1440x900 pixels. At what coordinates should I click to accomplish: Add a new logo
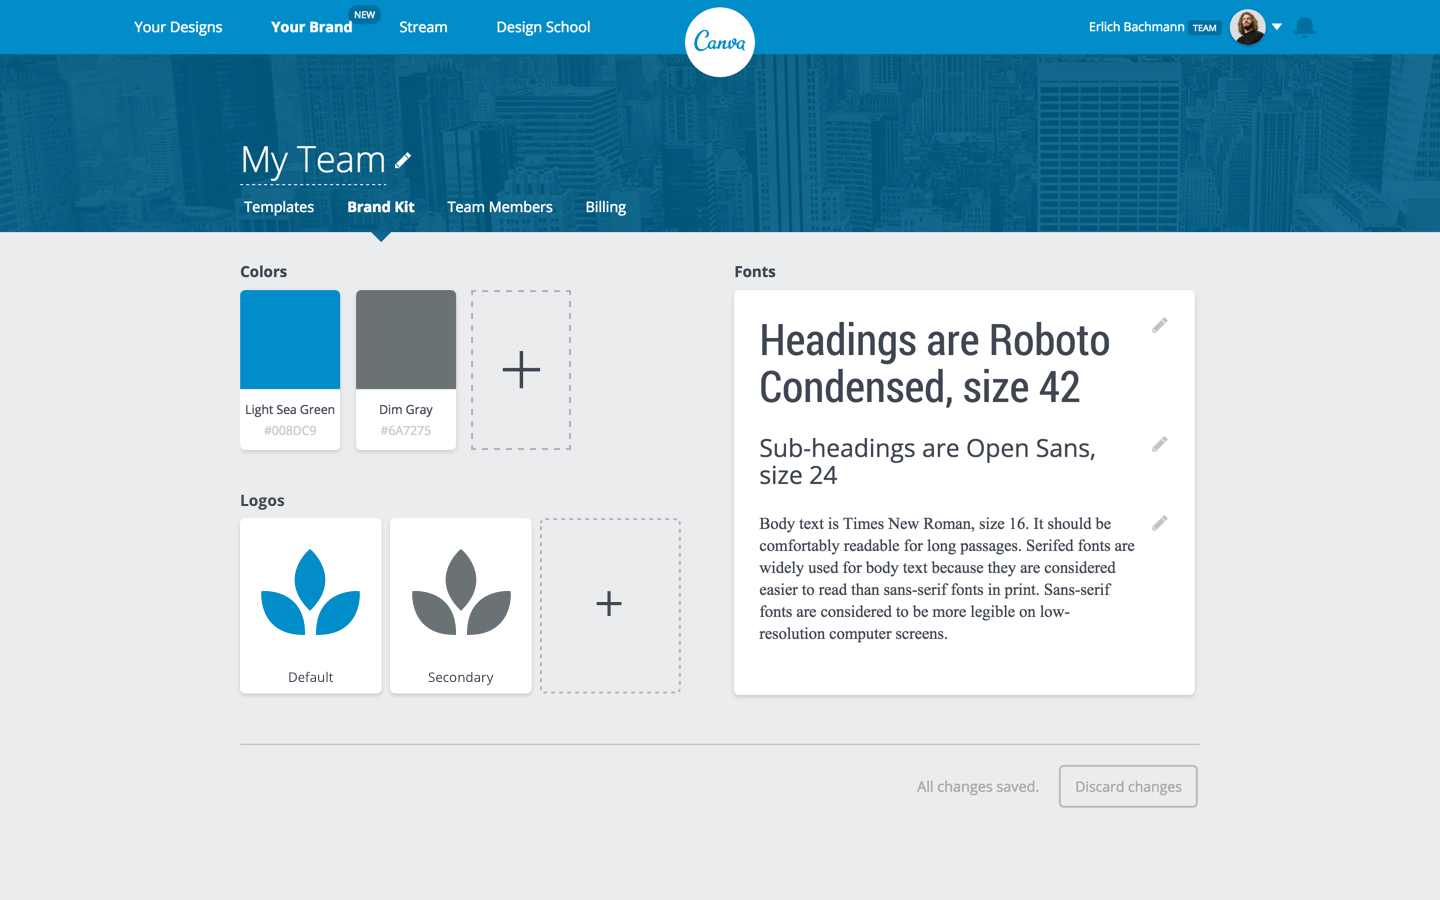610,604
